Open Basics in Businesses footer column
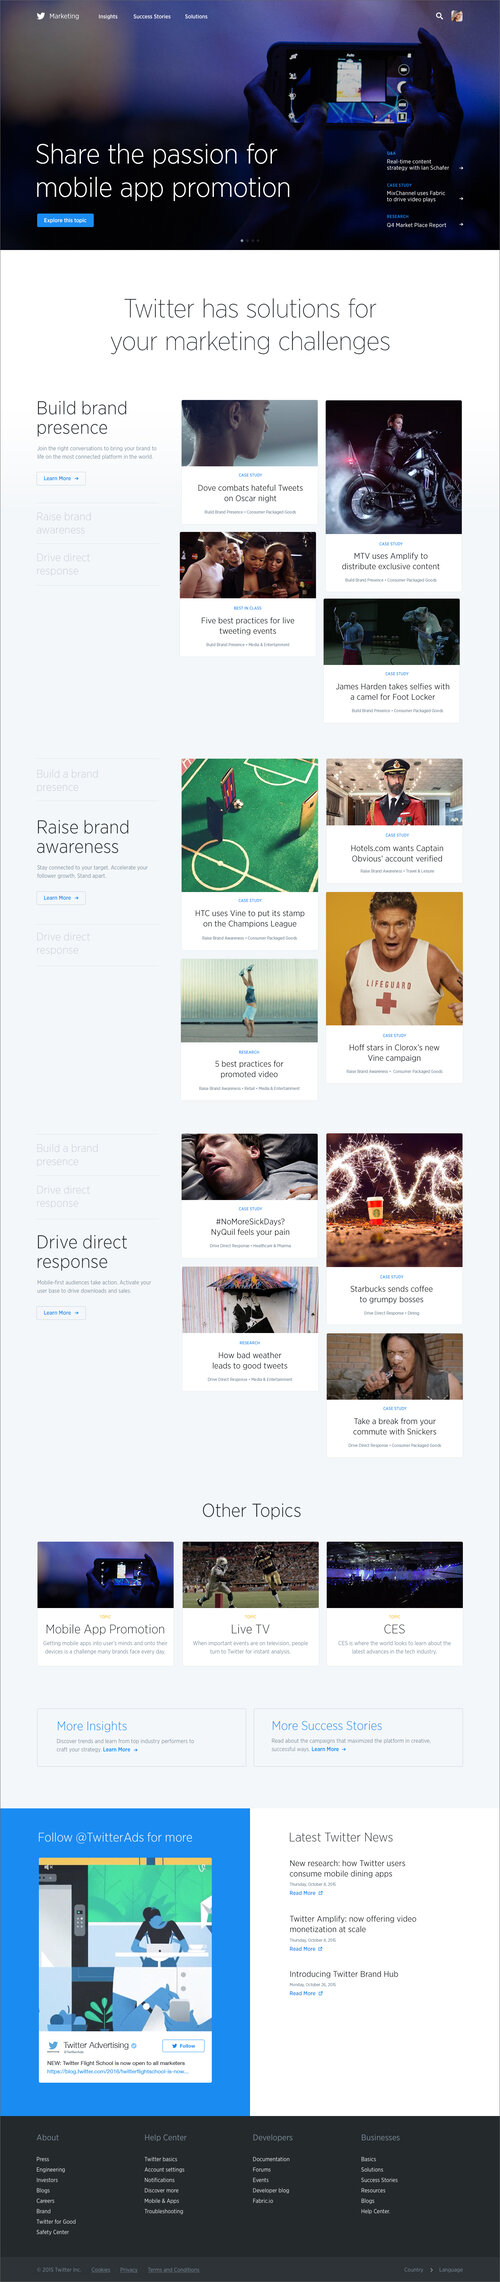 tap(369, 2159)
